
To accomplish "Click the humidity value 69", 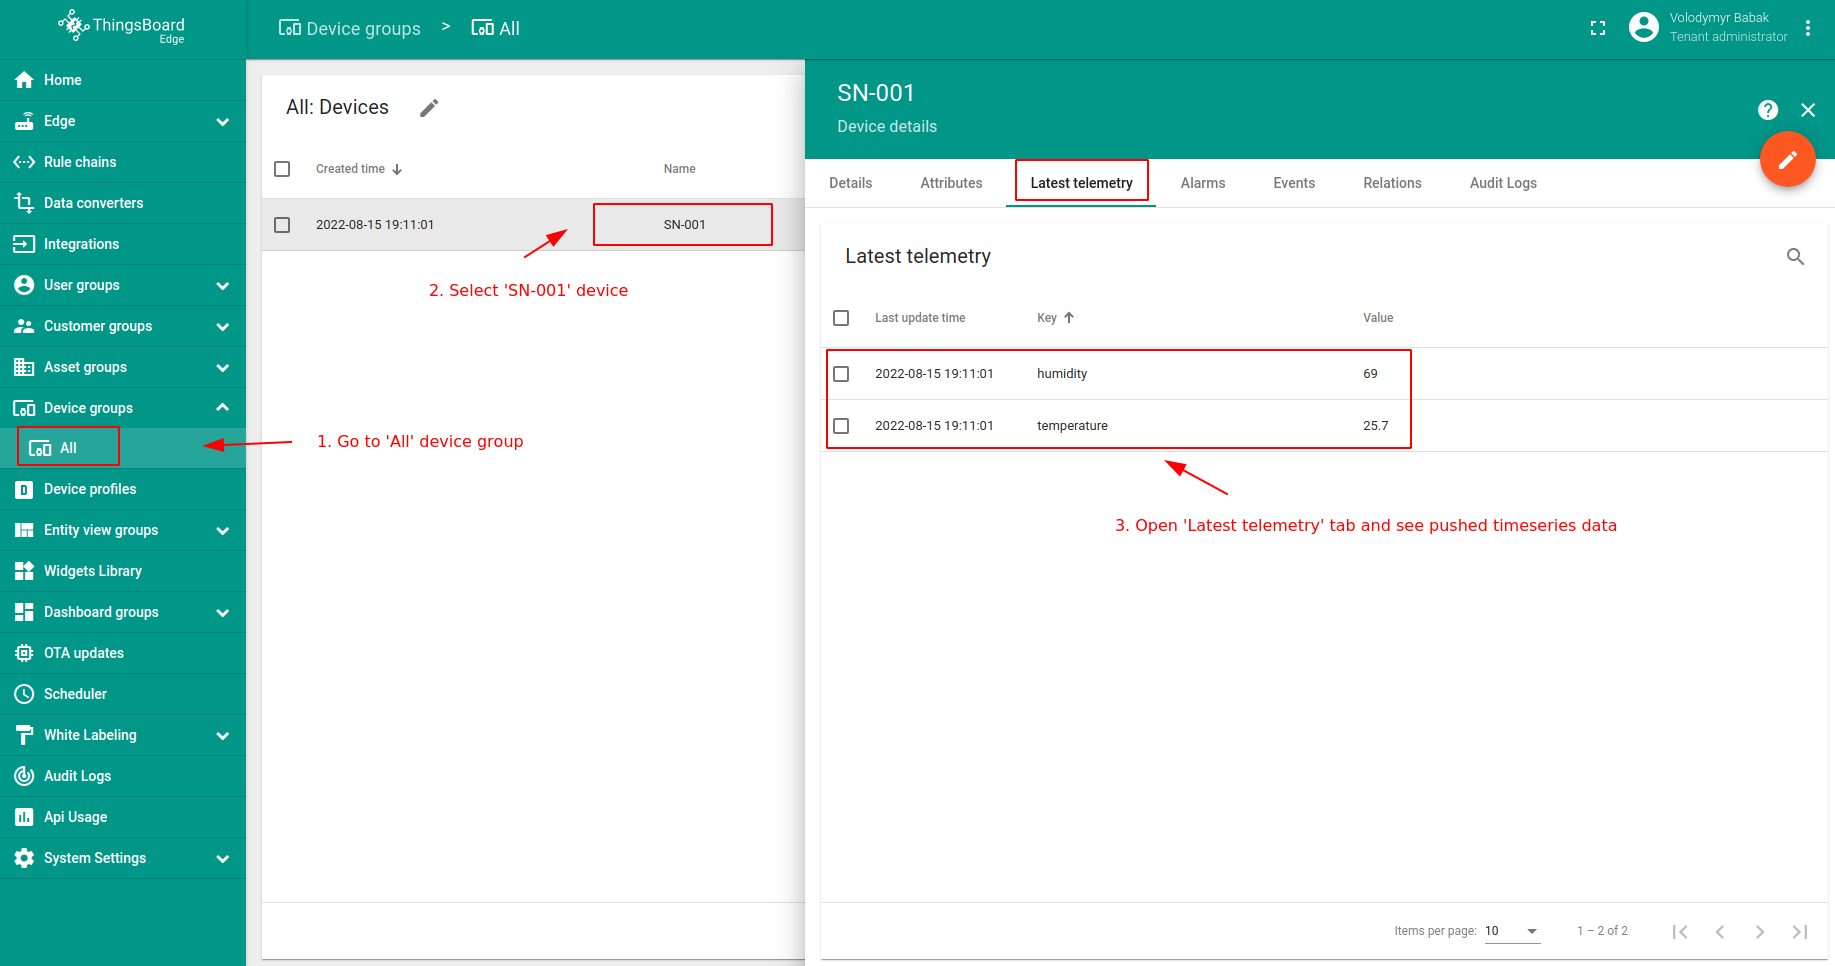I will (1370, 374).
